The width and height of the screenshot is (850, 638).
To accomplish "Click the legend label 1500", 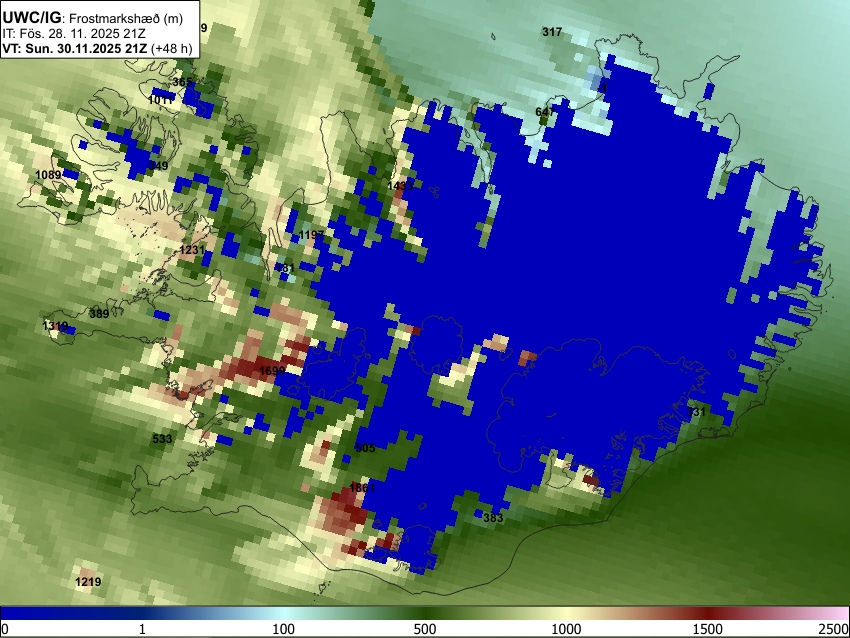I will click(707, 629).
